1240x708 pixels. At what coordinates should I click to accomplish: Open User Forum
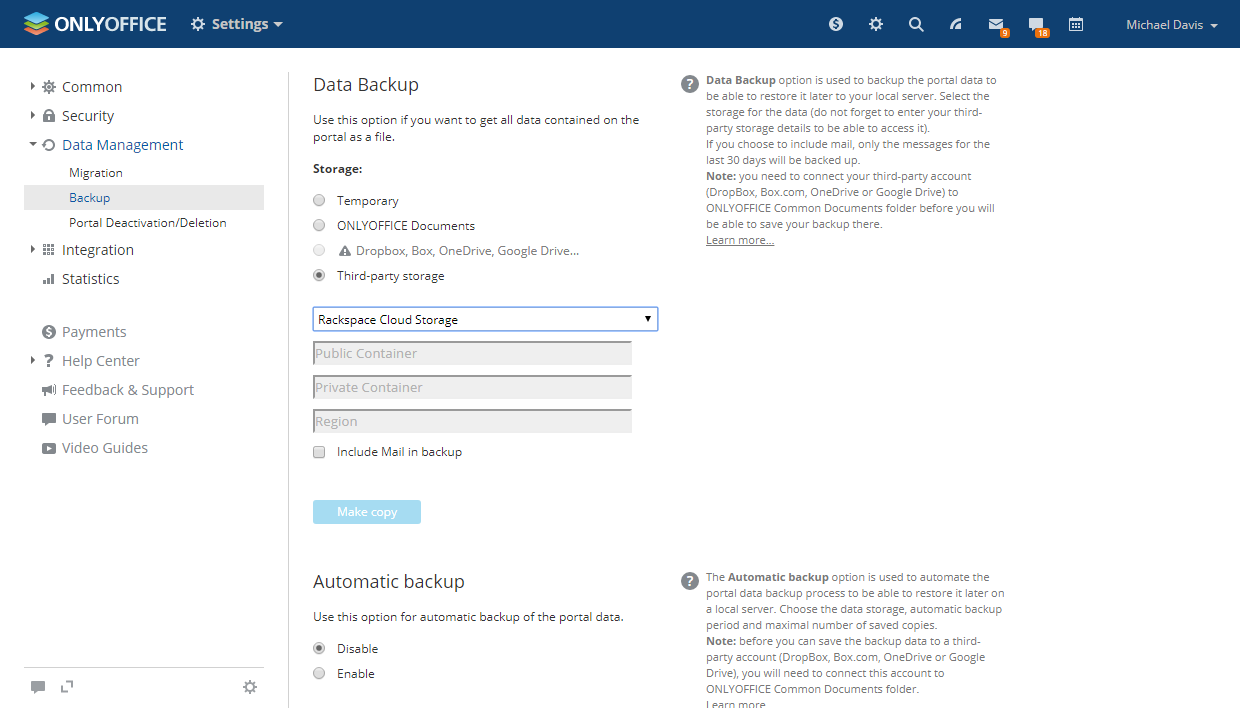[x=100, y=419]
